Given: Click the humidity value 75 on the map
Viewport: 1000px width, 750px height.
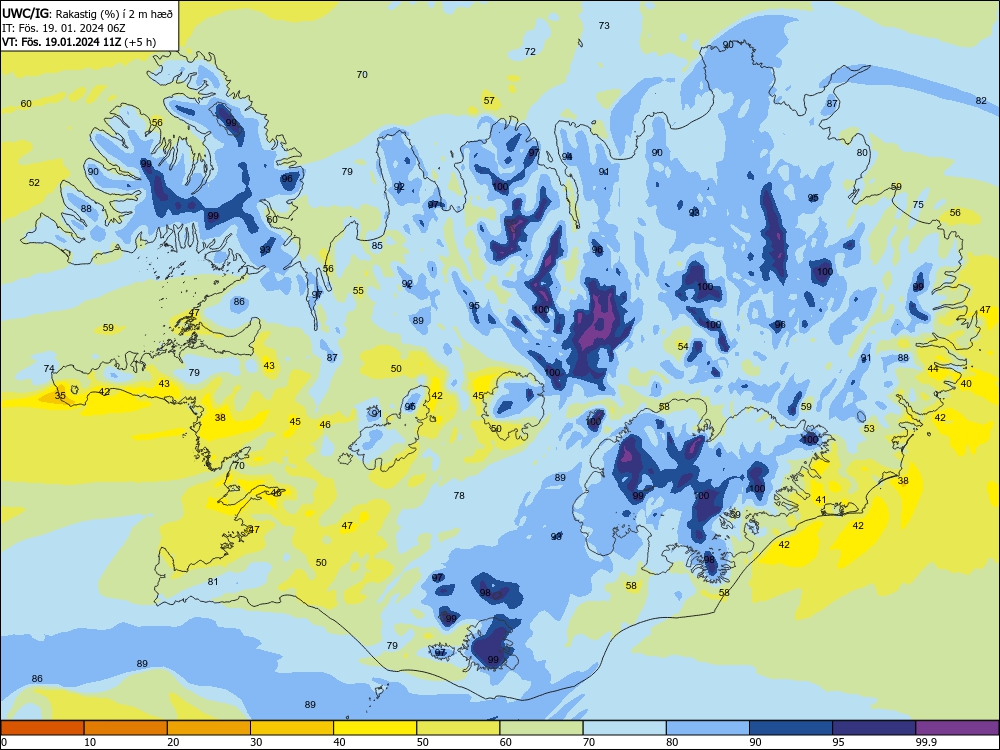Looking at the screenshot, I should click(918, 205).
